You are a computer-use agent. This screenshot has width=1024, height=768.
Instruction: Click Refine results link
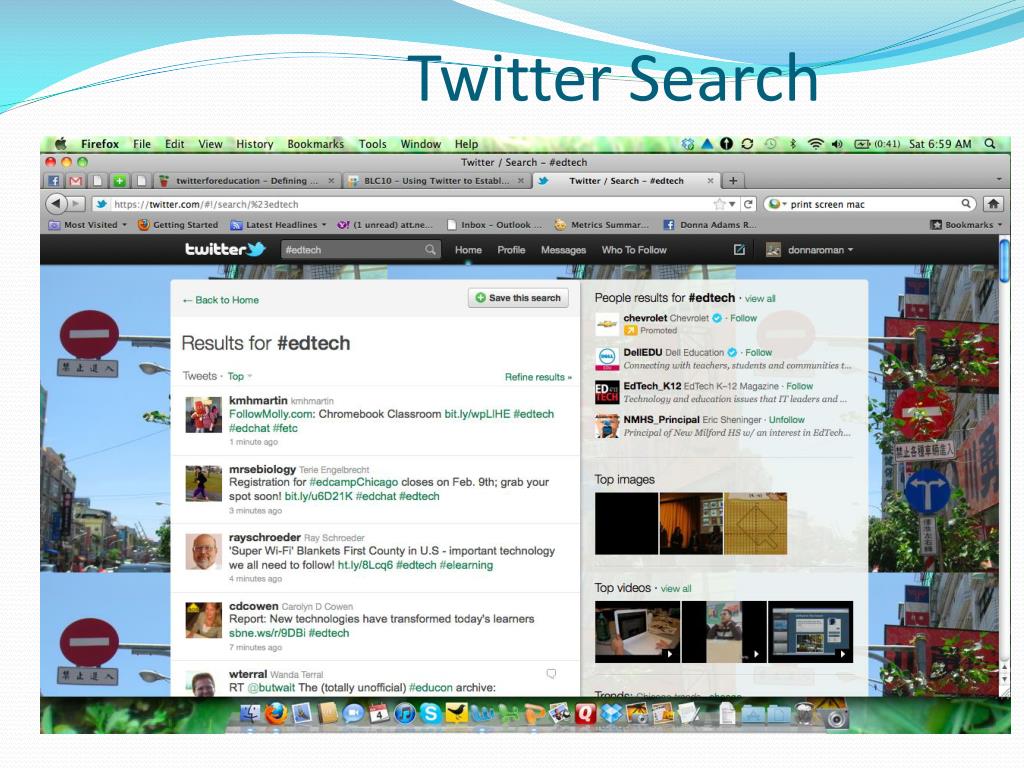(x=538, y=377)
